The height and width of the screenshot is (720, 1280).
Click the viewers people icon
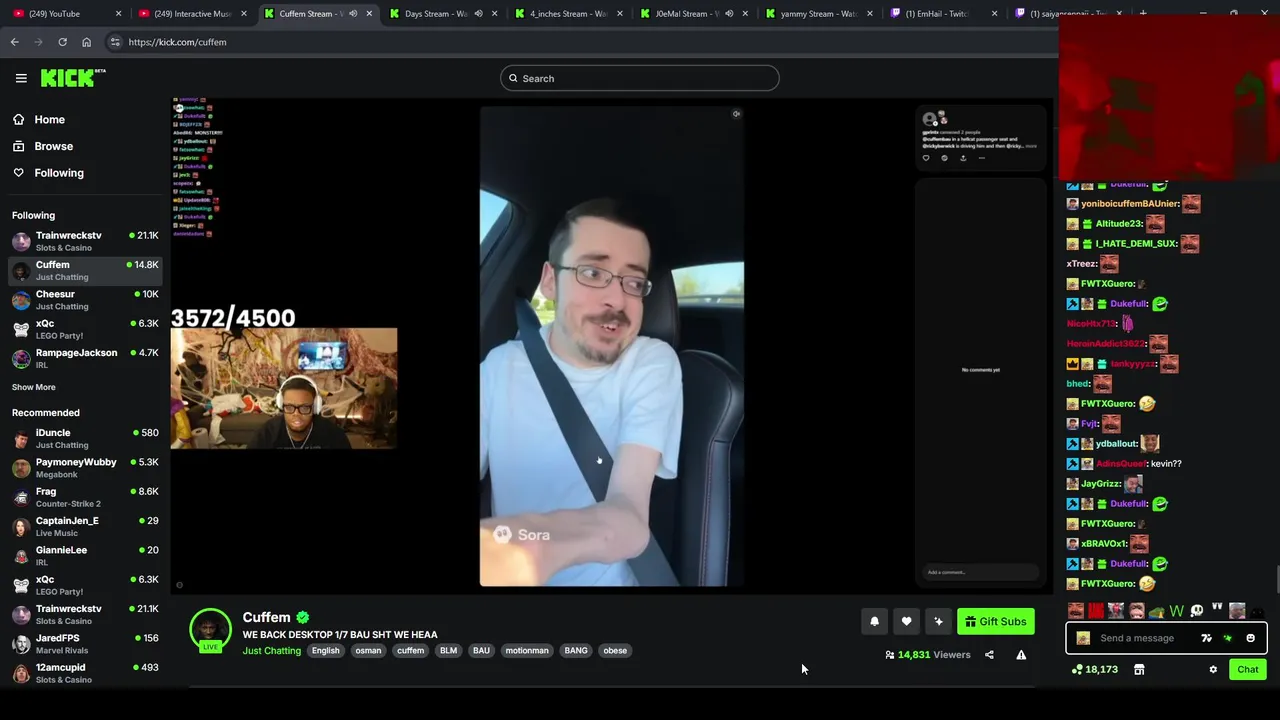890,655
